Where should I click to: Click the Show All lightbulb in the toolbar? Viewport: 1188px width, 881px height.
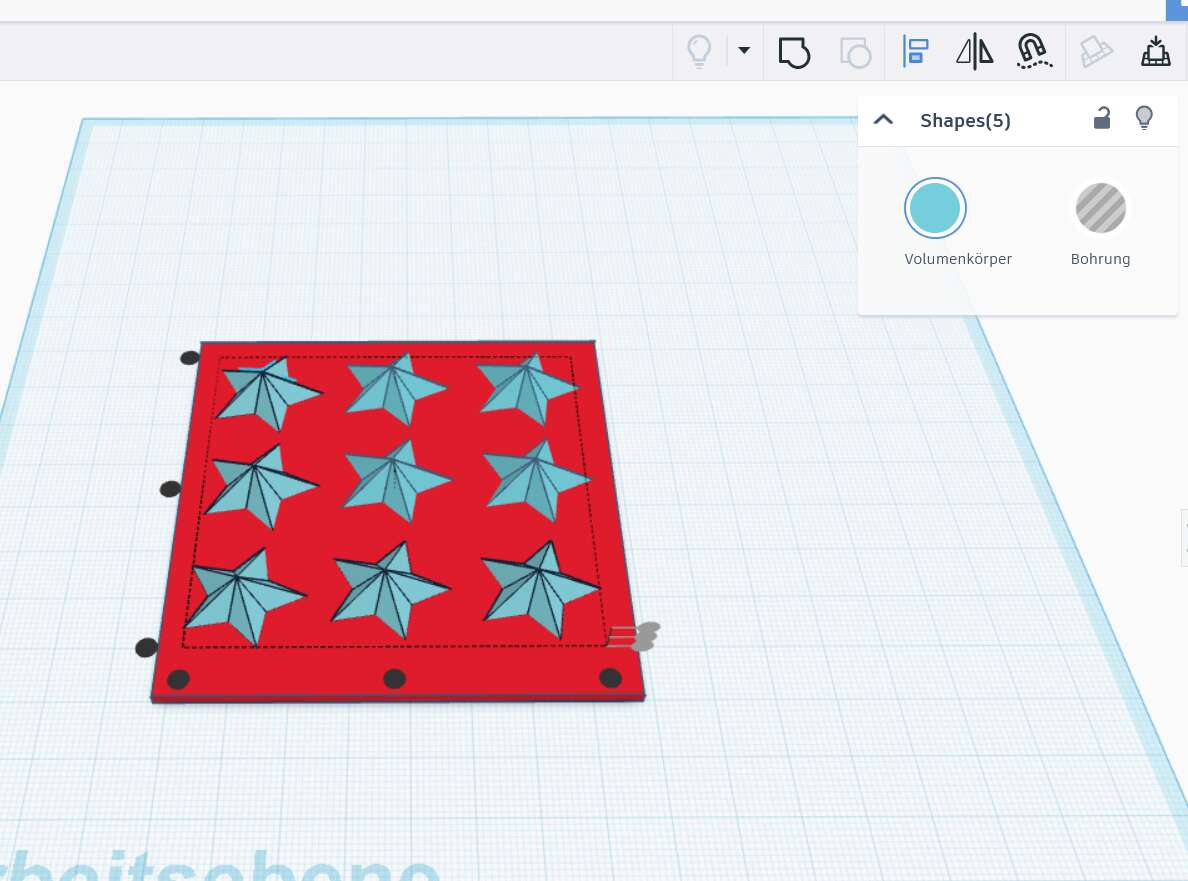tap(698, 51)
